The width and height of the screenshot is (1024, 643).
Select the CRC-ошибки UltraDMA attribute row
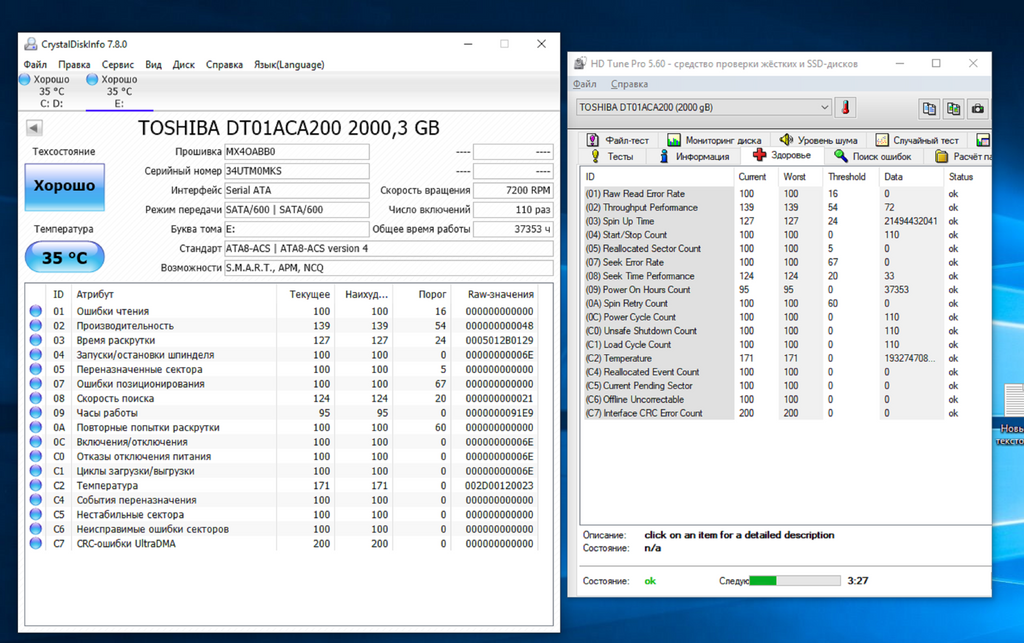click(x=283, y=544)
